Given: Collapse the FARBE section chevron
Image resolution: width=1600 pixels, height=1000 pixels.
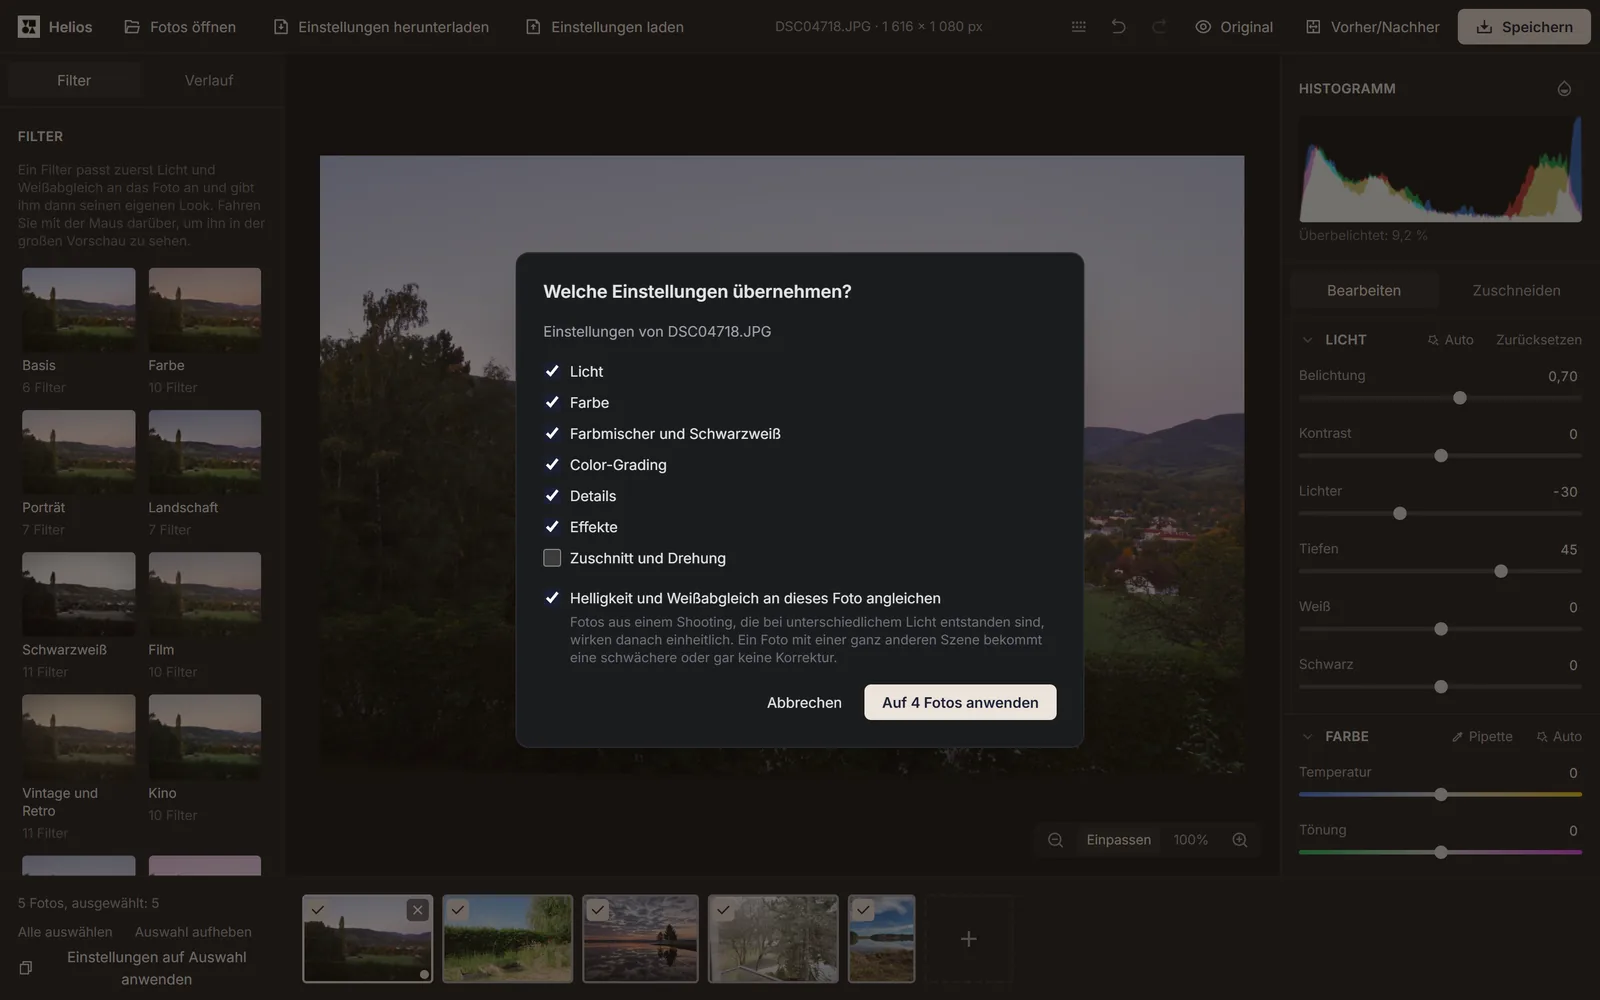Looking at the screenshot, I should pyautogui.click(x=1307, y=737).
